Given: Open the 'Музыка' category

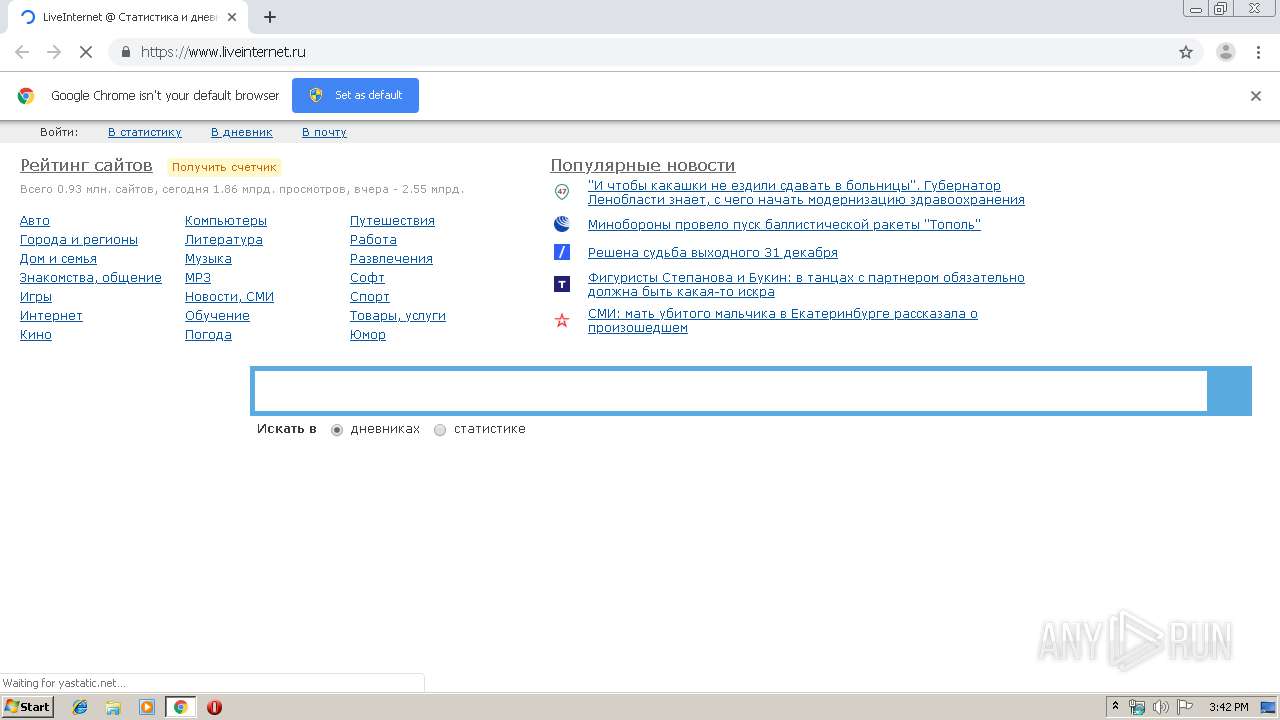Looking at the screenshot, I should 208,259.
